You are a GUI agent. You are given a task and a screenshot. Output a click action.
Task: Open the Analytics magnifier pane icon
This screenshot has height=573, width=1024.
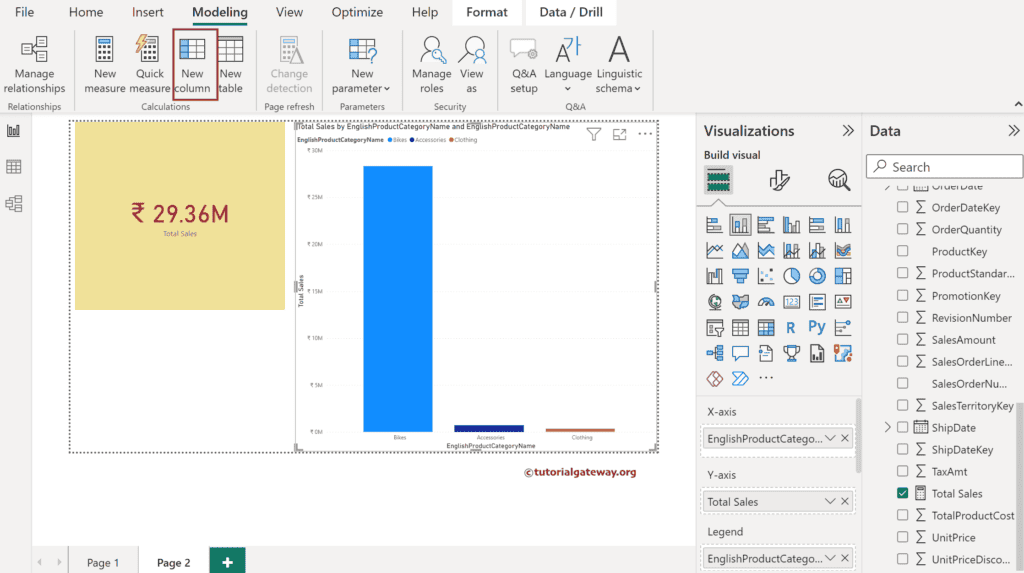[839, 180]
